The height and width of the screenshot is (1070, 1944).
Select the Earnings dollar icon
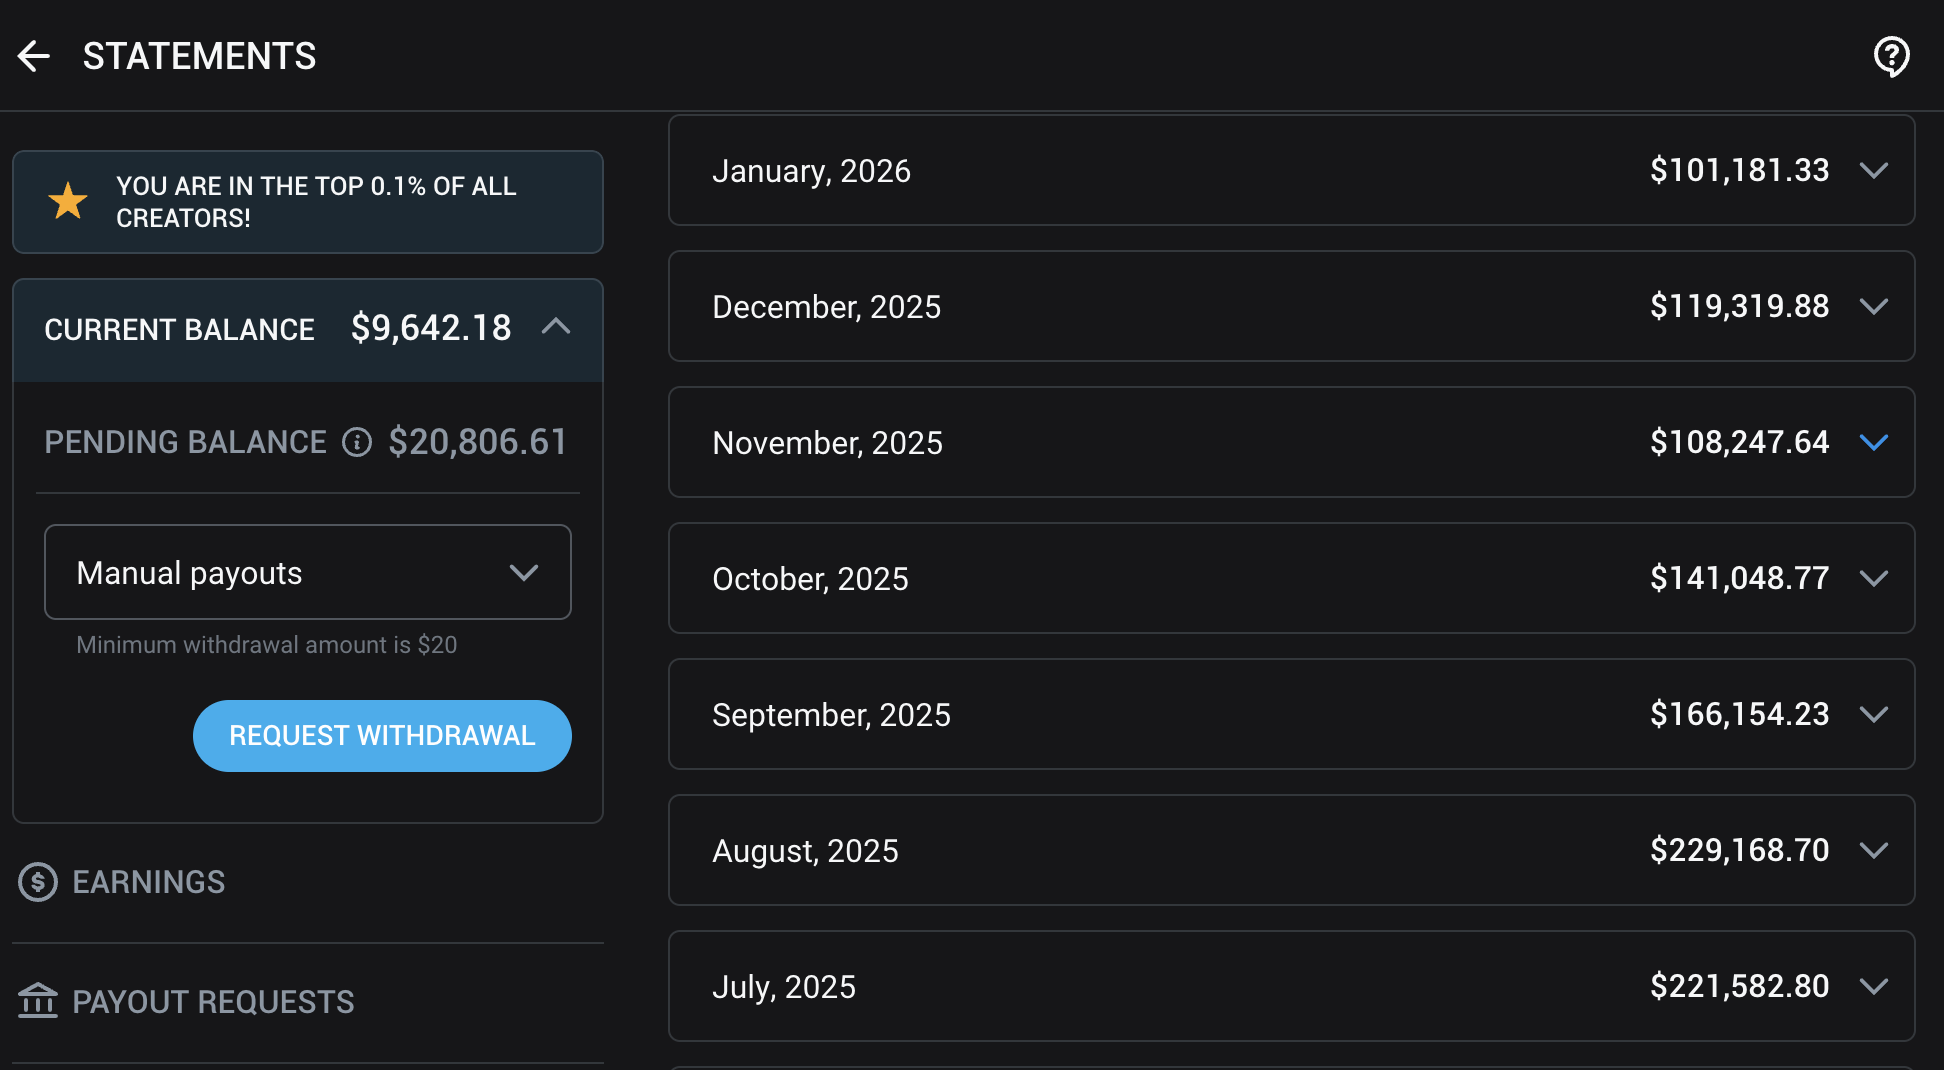[37, 882]
